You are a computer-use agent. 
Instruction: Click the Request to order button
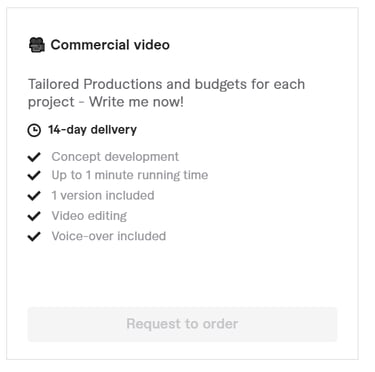(182, 324)
